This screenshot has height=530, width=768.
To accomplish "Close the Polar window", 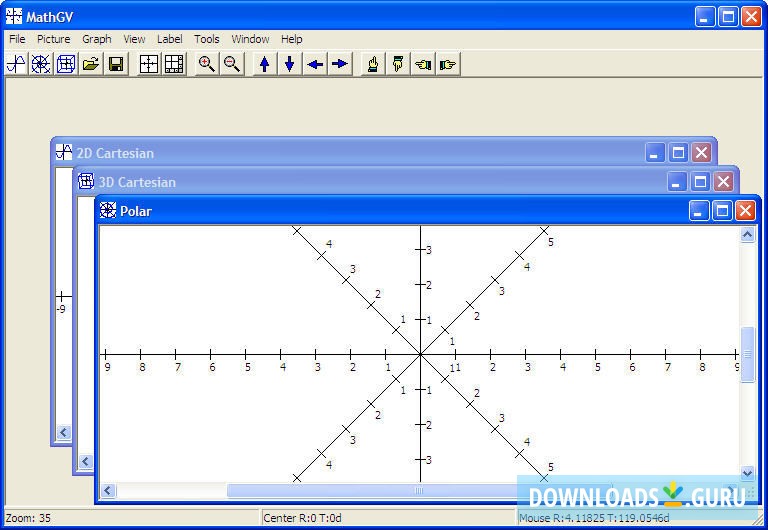I will 745,211.
